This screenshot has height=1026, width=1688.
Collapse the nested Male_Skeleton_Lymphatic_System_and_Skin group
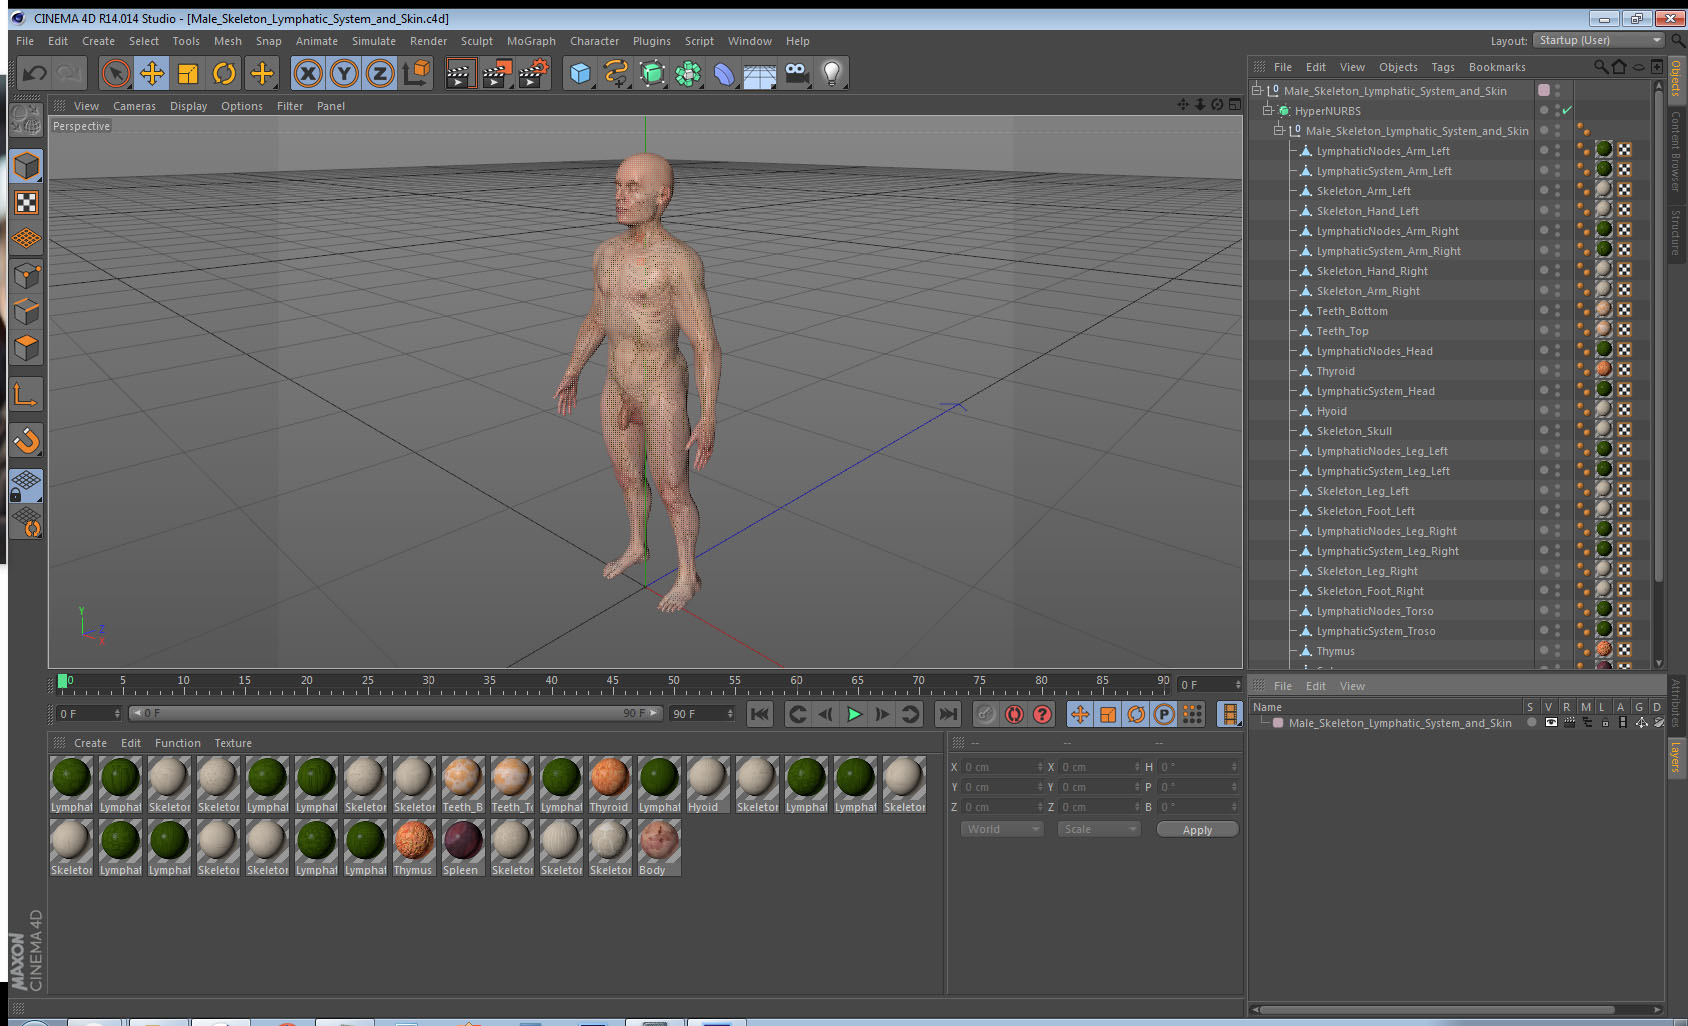coord(1279,130)
